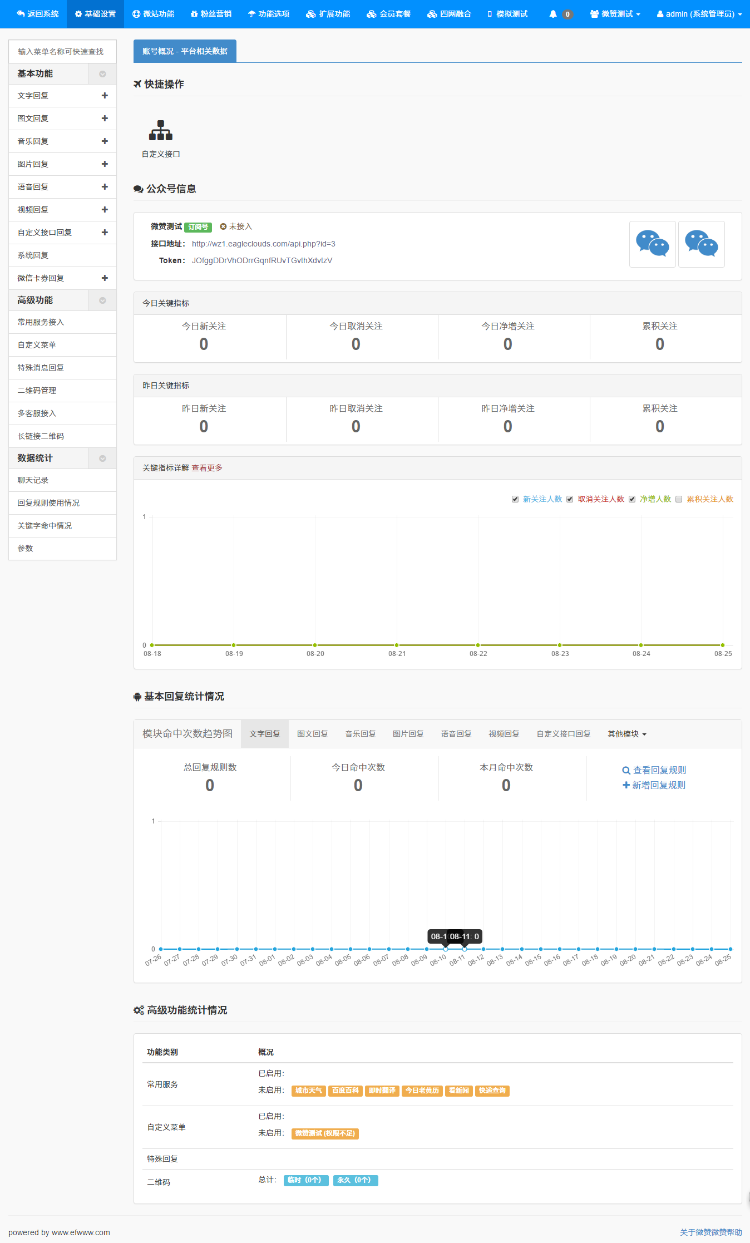
Task: Uncheck the 取消关注人数 checkbox
Action: click(570, 498)
